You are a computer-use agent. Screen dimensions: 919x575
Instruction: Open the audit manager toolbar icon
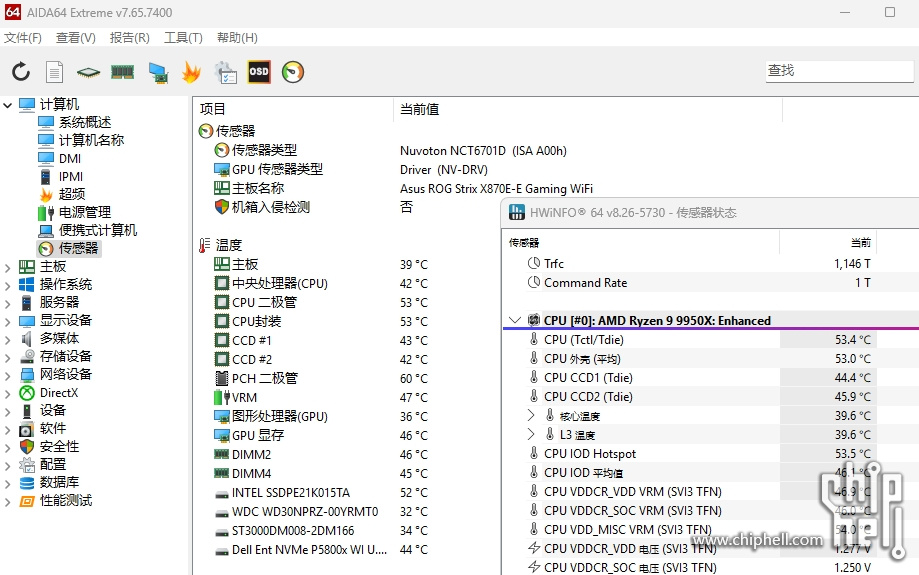click(x=226, y=73)
